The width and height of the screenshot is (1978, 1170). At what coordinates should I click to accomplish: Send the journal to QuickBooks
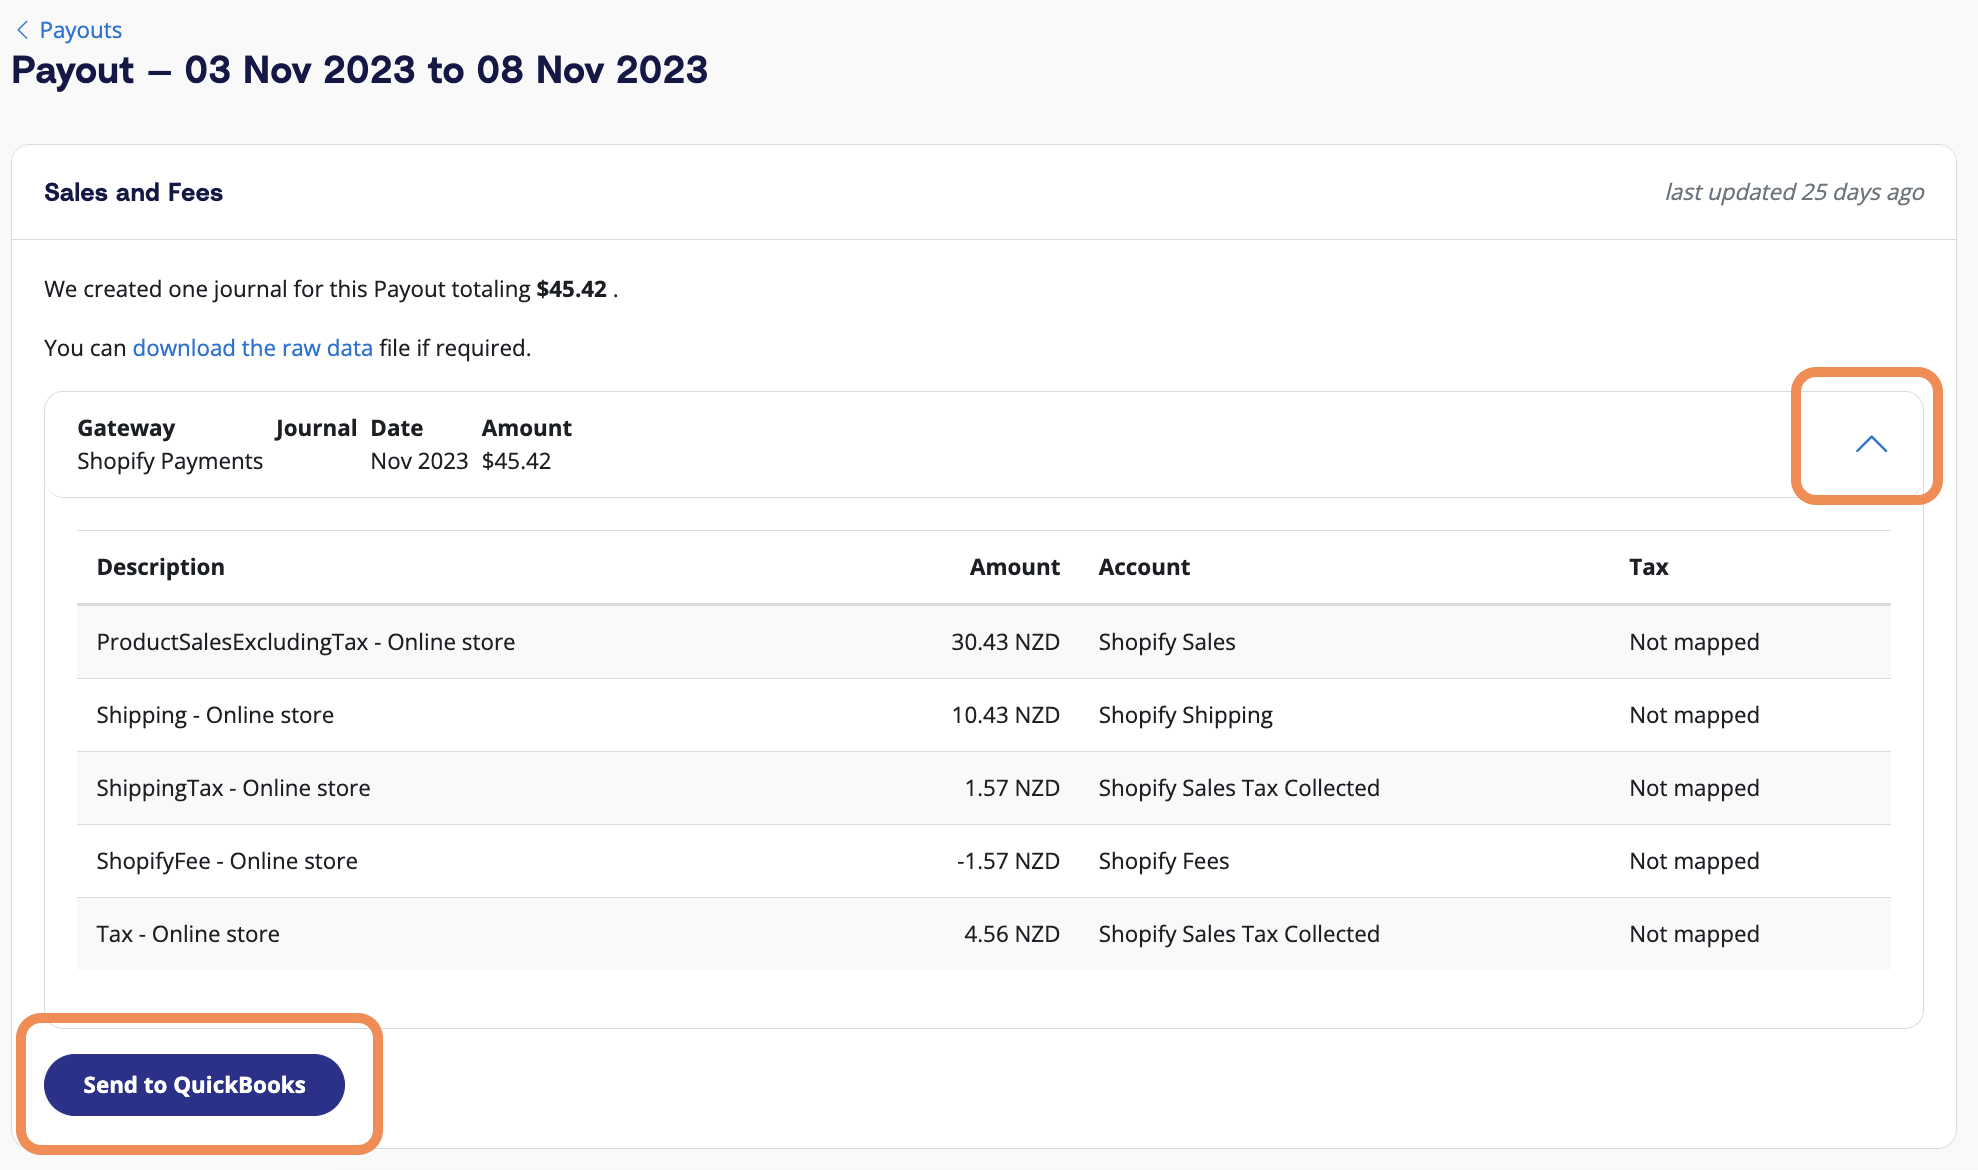194,1085
